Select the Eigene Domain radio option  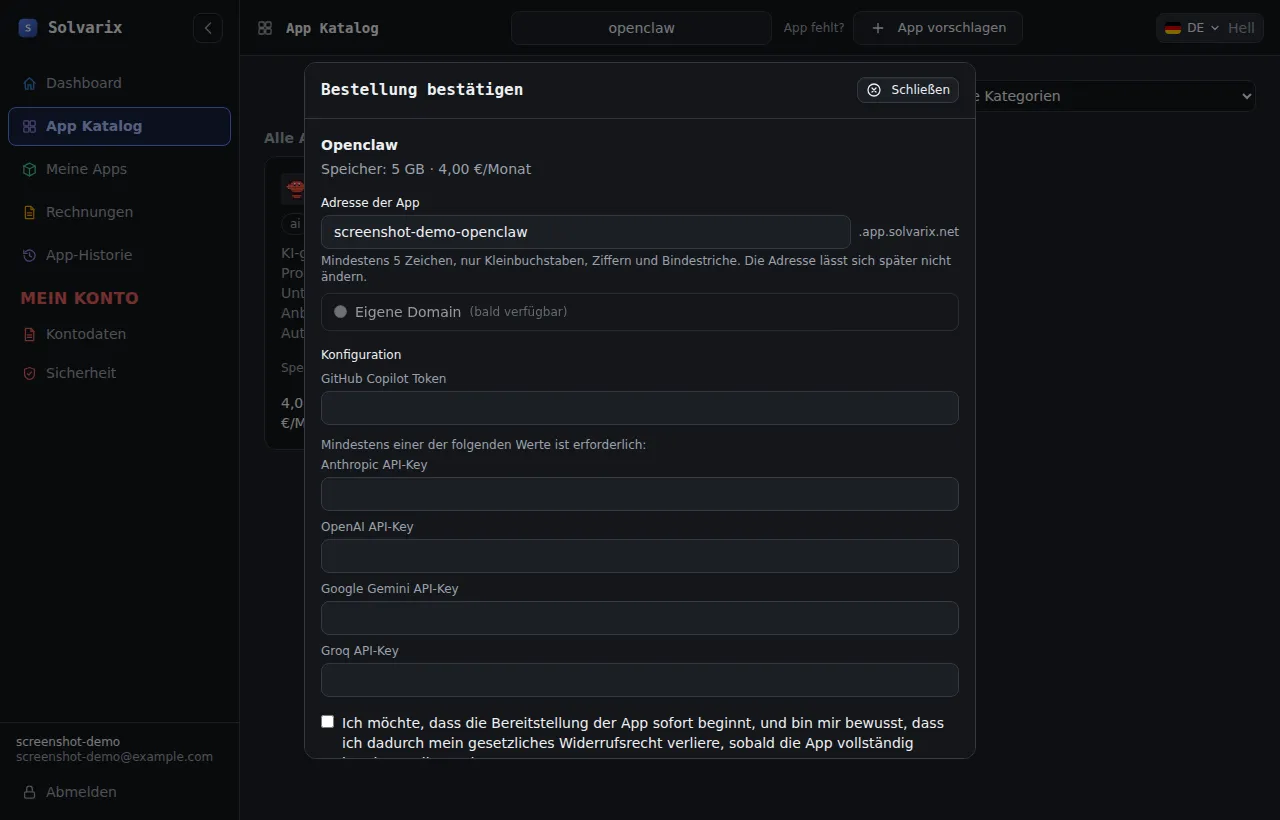click(340, 312)
